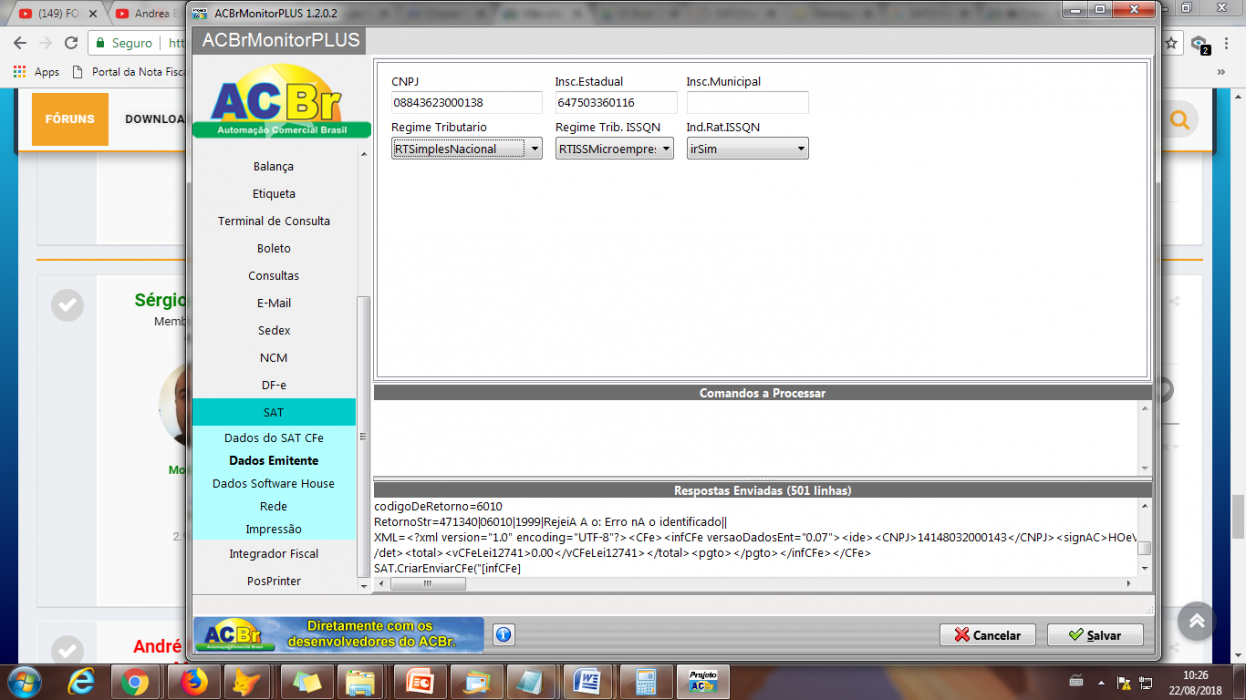The width and height of the screenshot is (1246, 700).
Task: Click the Respostas Enviadas vertical scrollbar
Action: (x=1145, y=548)
